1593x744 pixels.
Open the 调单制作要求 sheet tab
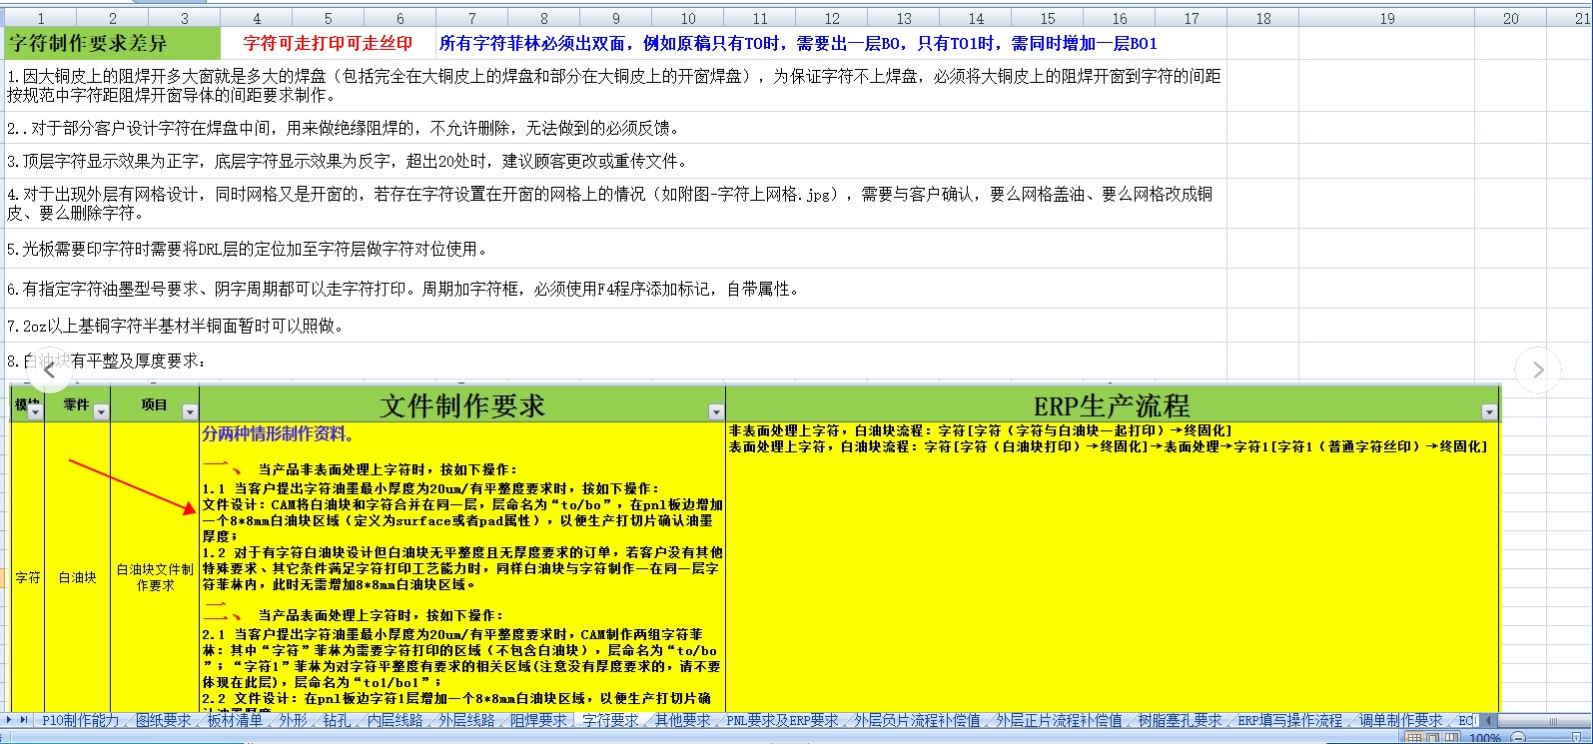(x=1401, y=720)
